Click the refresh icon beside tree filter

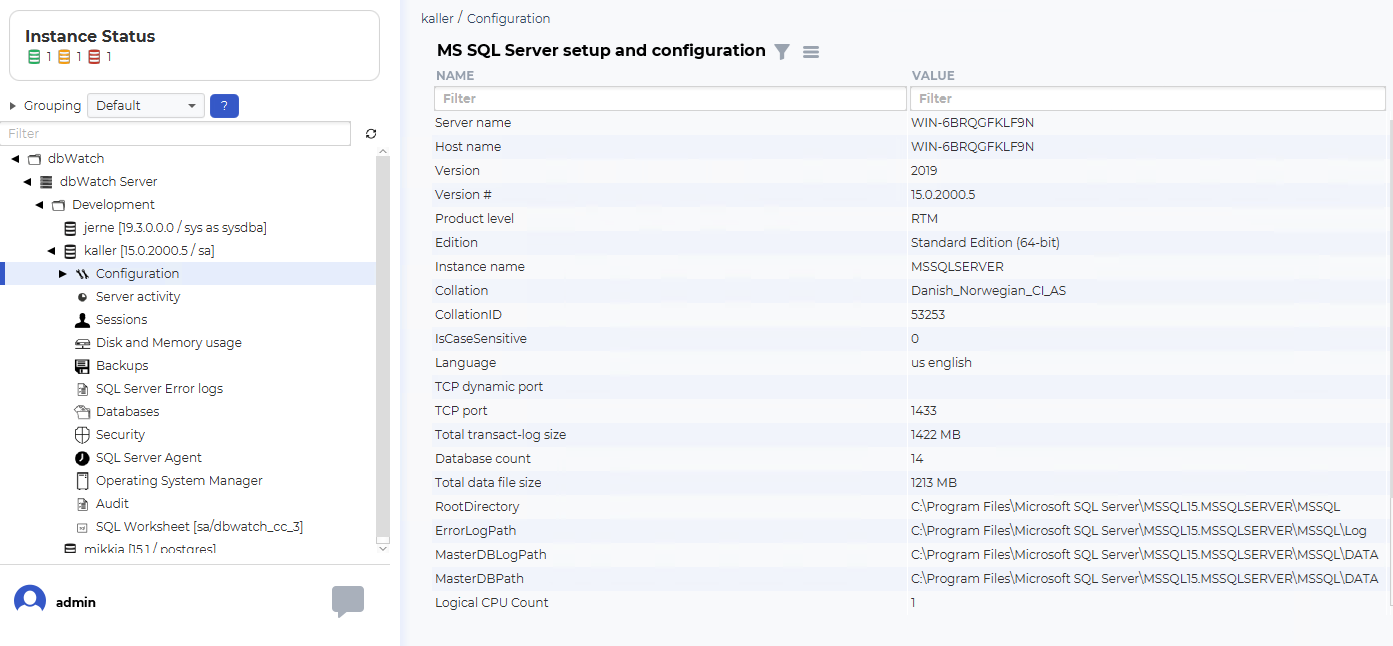(x=371, y=134)
